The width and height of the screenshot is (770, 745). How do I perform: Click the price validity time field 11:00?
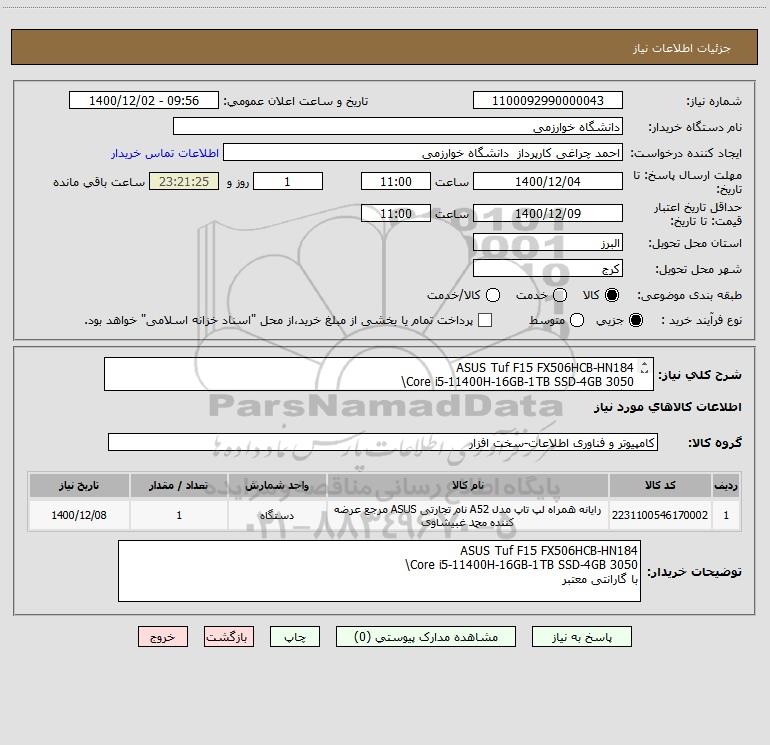(x=396, y=214)
